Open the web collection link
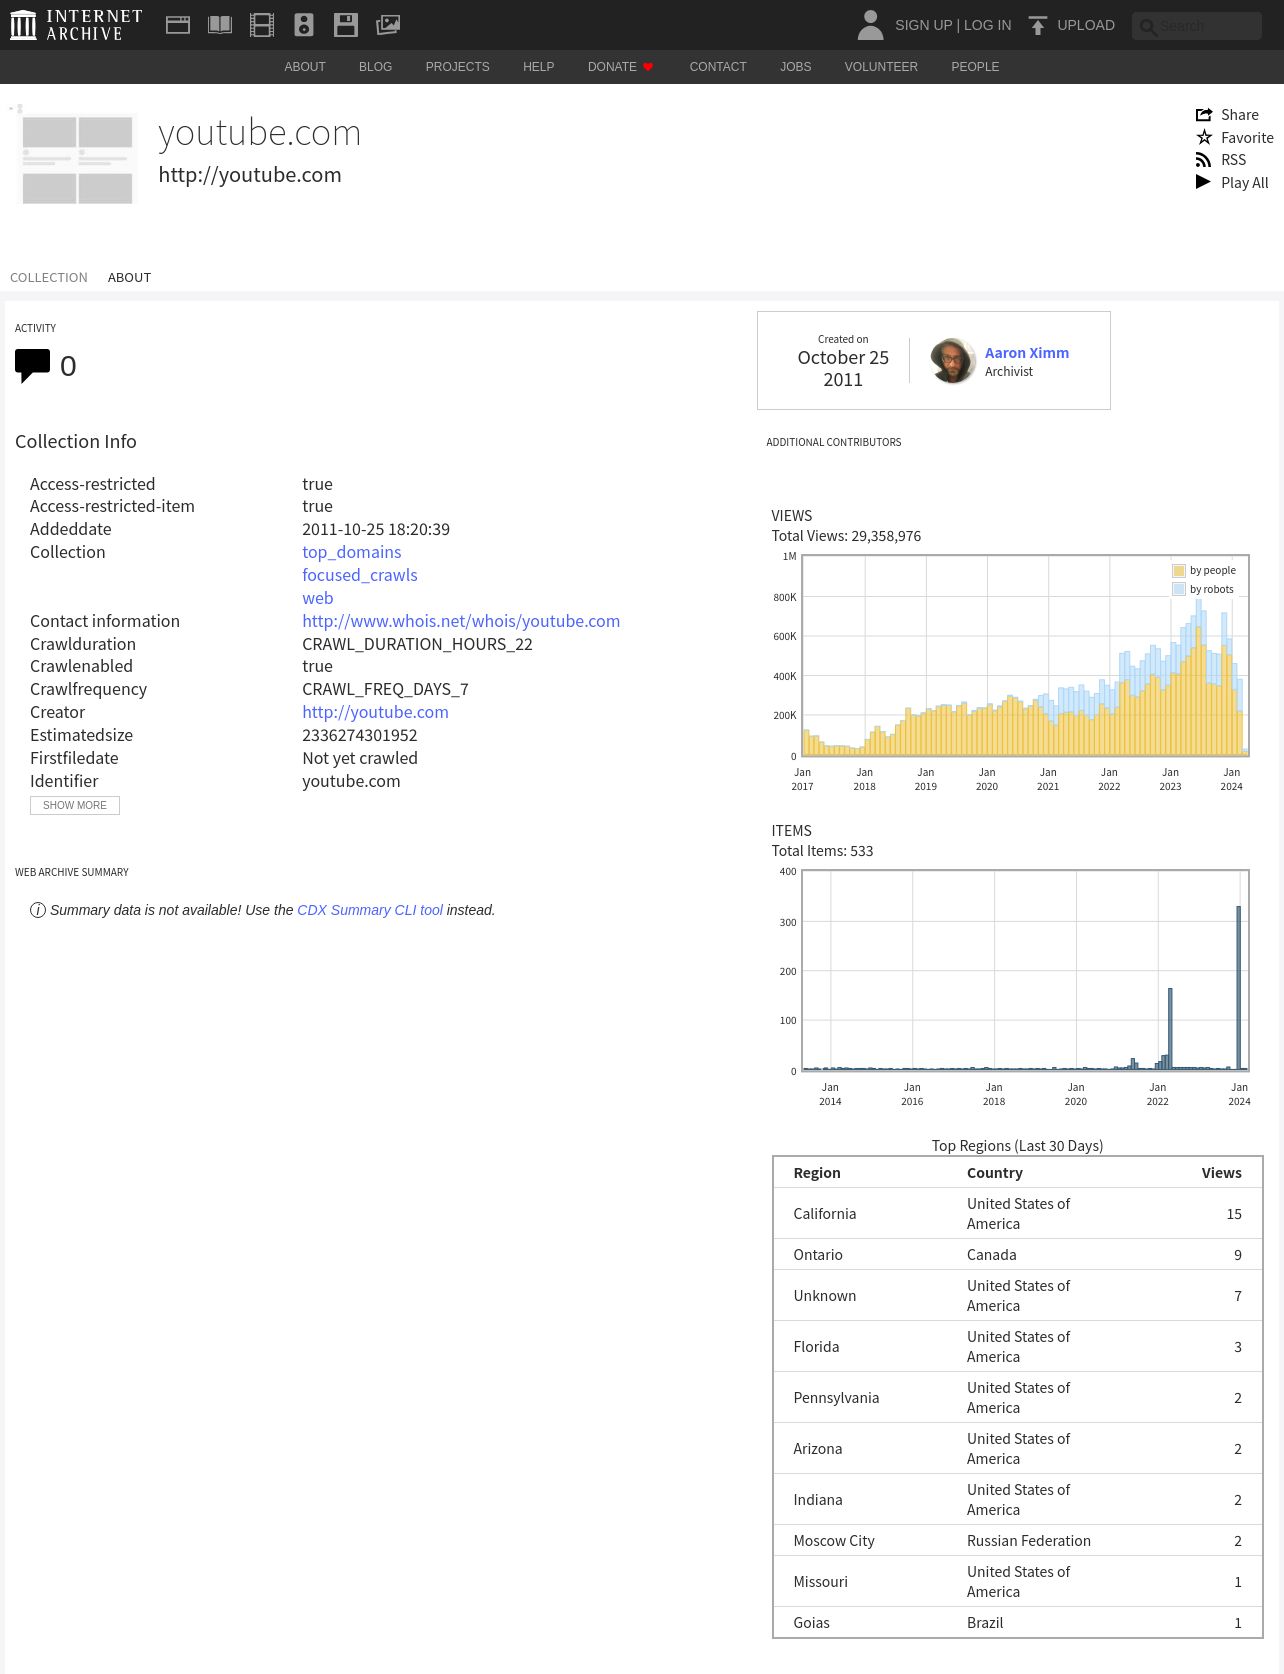The height and width of the screenshot is (1674, 1284). (318, 598)
